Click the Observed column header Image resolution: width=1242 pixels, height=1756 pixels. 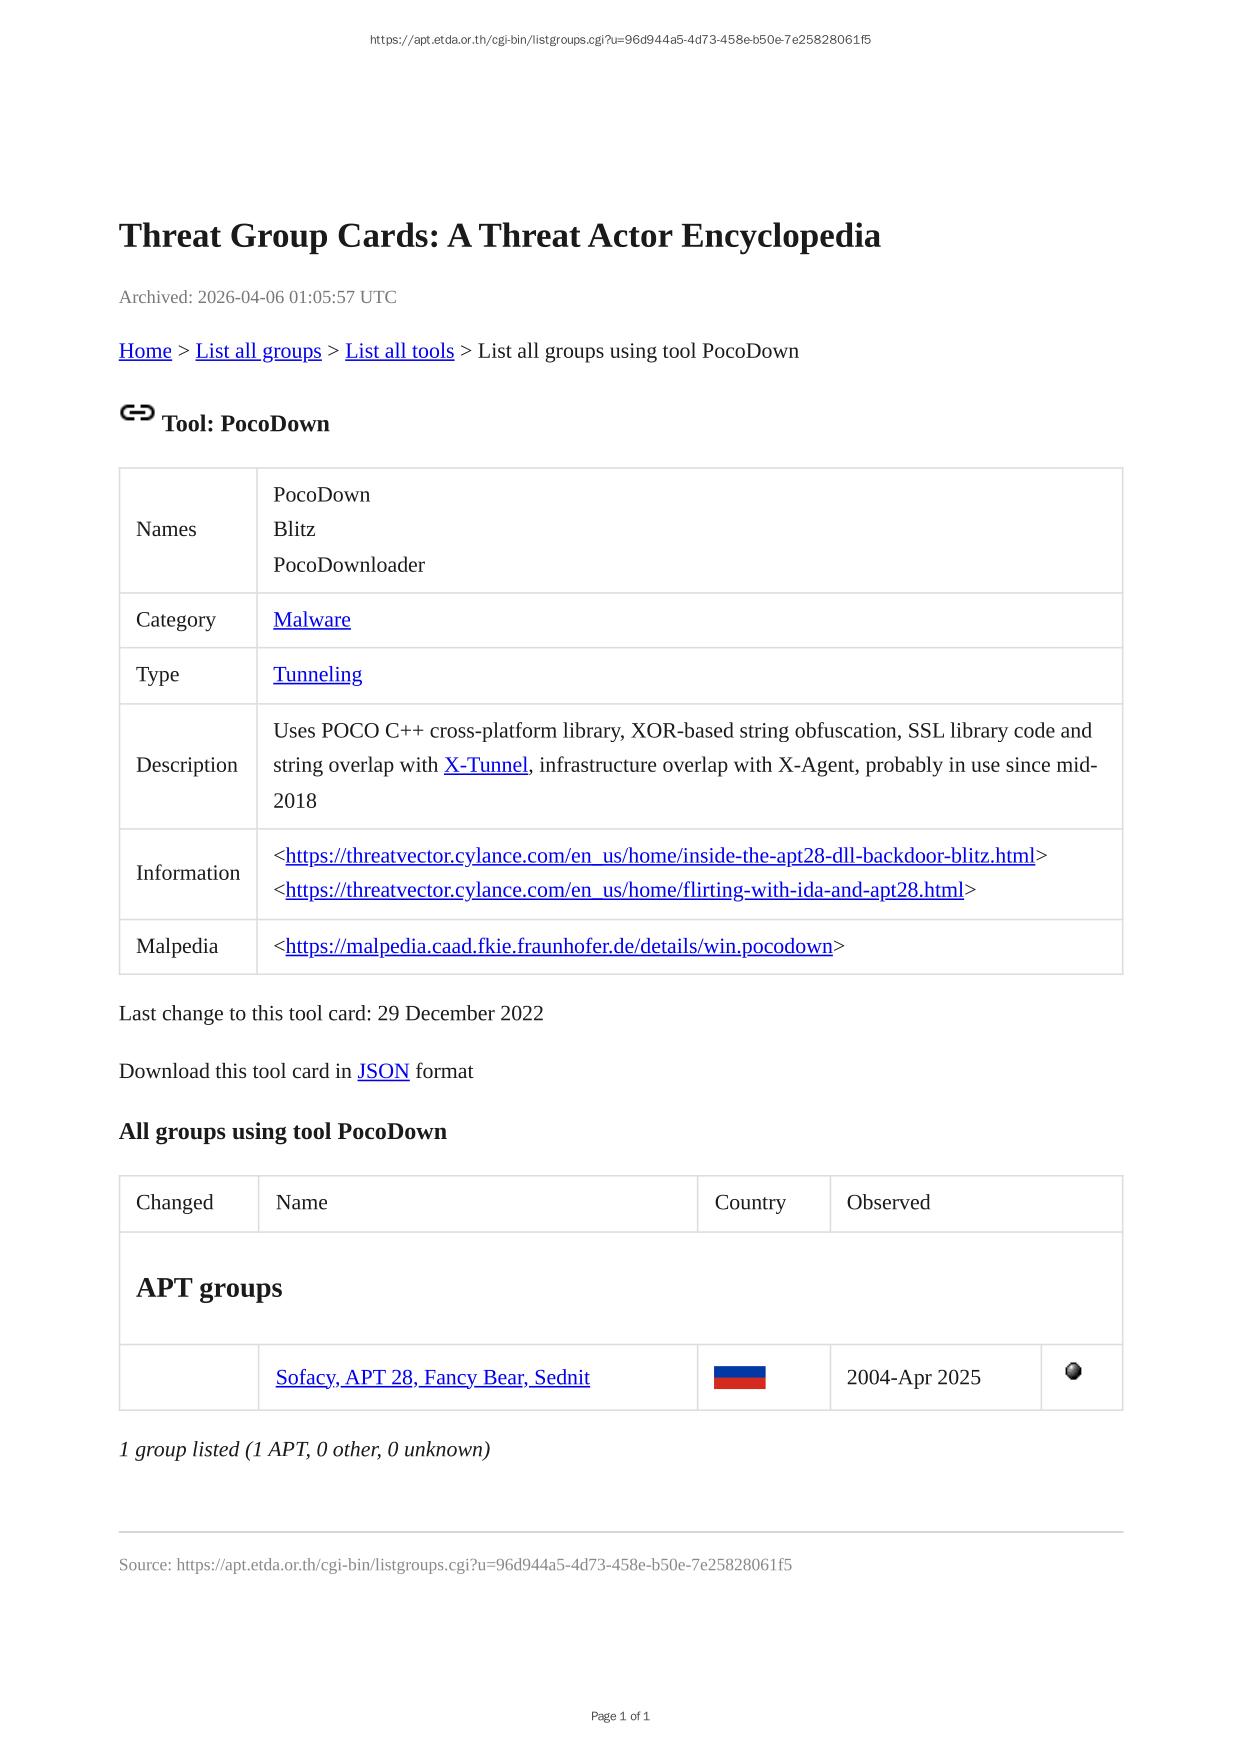click(888, 1202)
